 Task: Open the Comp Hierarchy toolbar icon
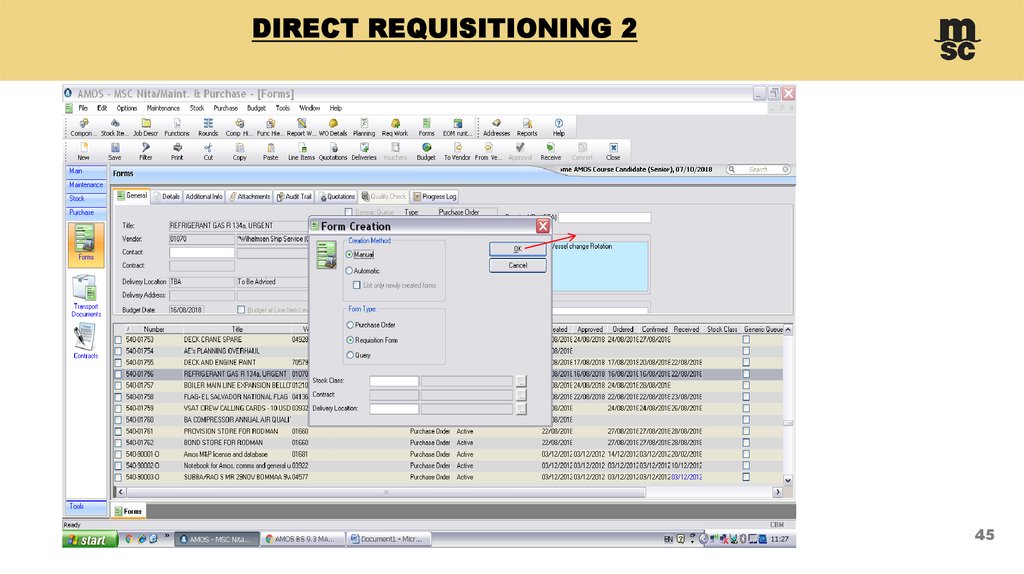coord(239,127)
